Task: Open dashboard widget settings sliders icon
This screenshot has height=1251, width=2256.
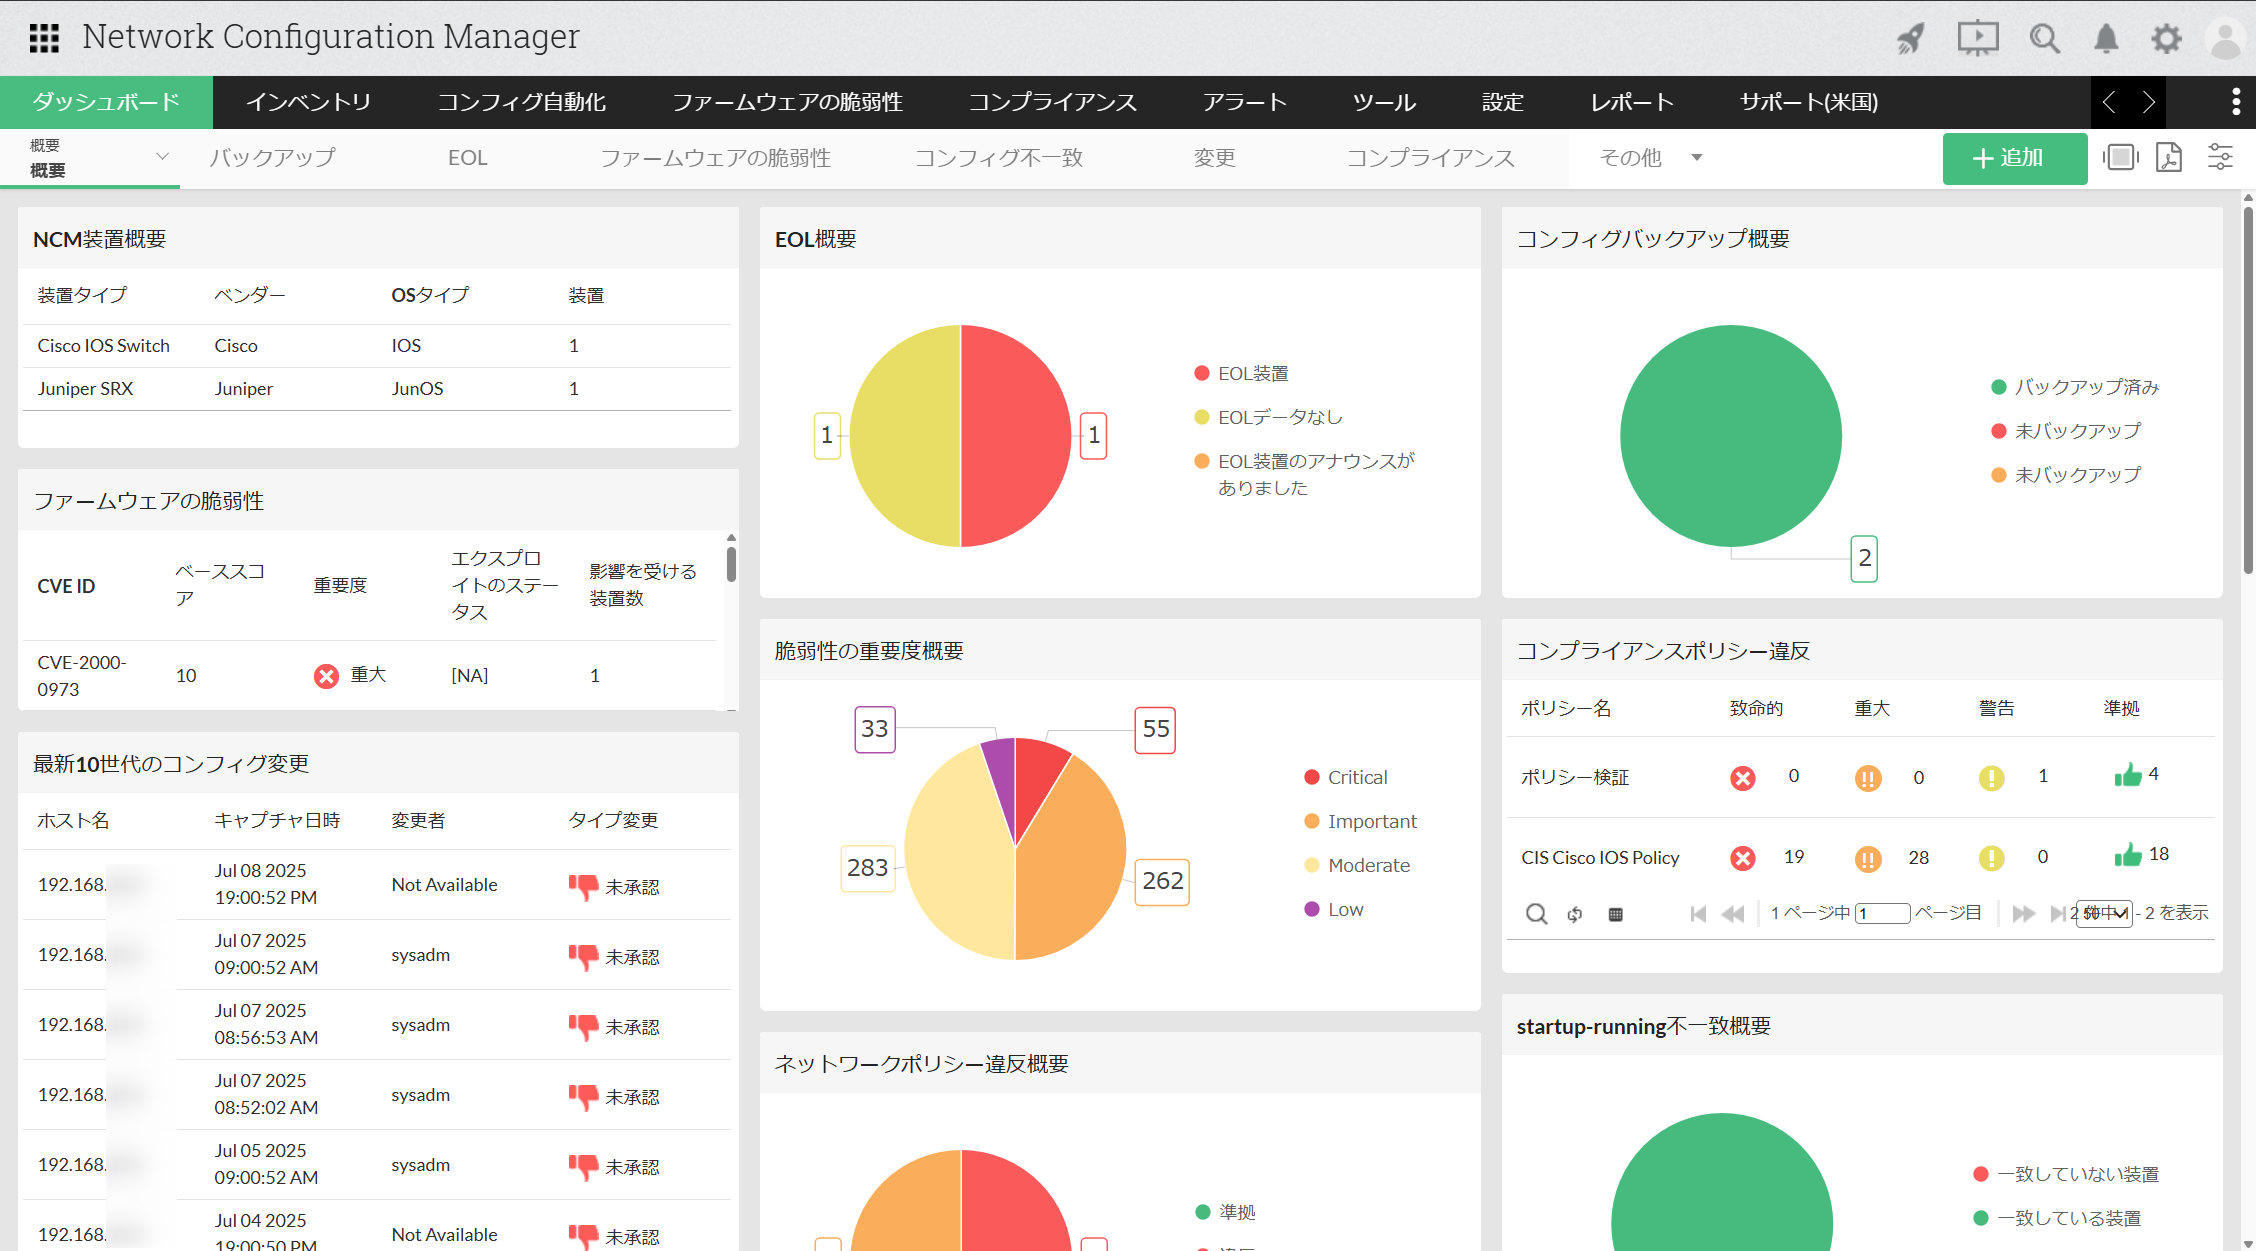Action: (2220, 158)
